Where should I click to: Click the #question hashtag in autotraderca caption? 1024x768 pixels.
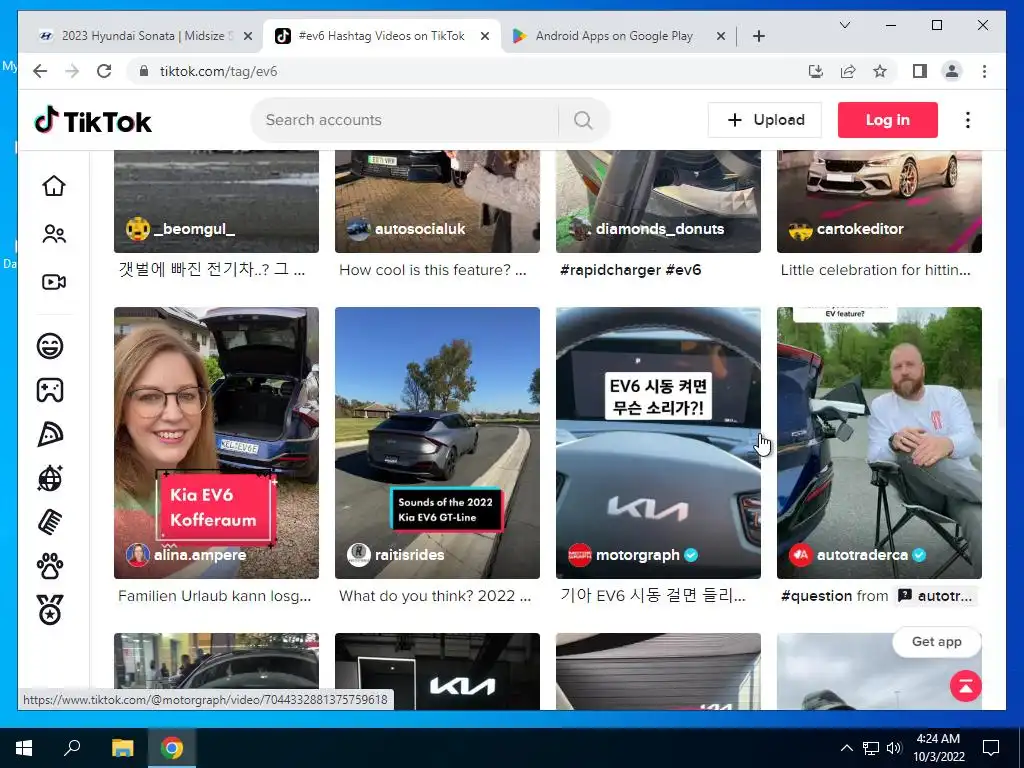[816, 596]
